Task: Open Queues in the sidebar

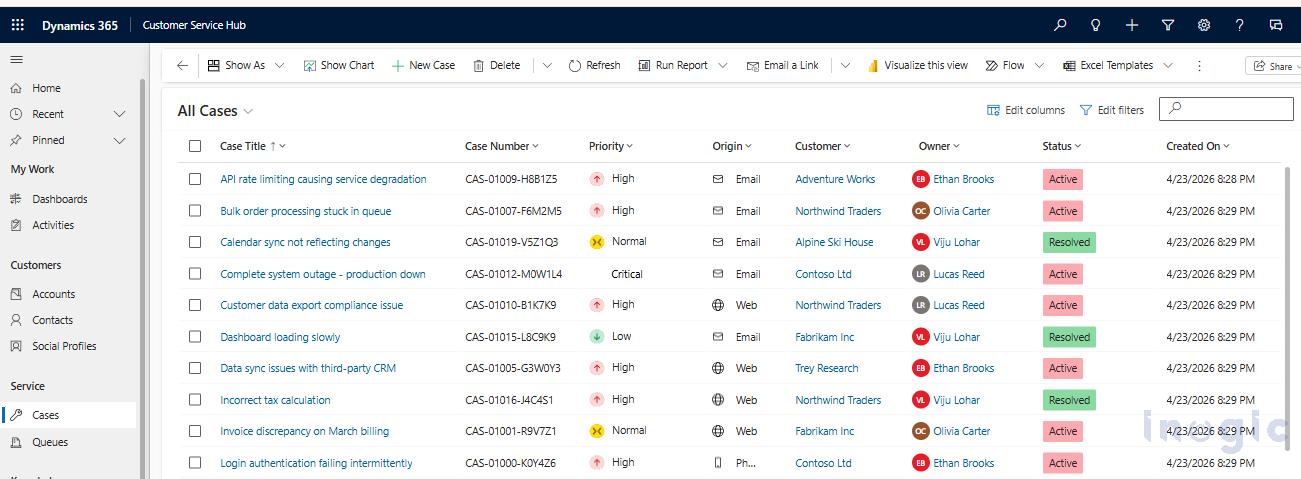Action: point(50,442)
